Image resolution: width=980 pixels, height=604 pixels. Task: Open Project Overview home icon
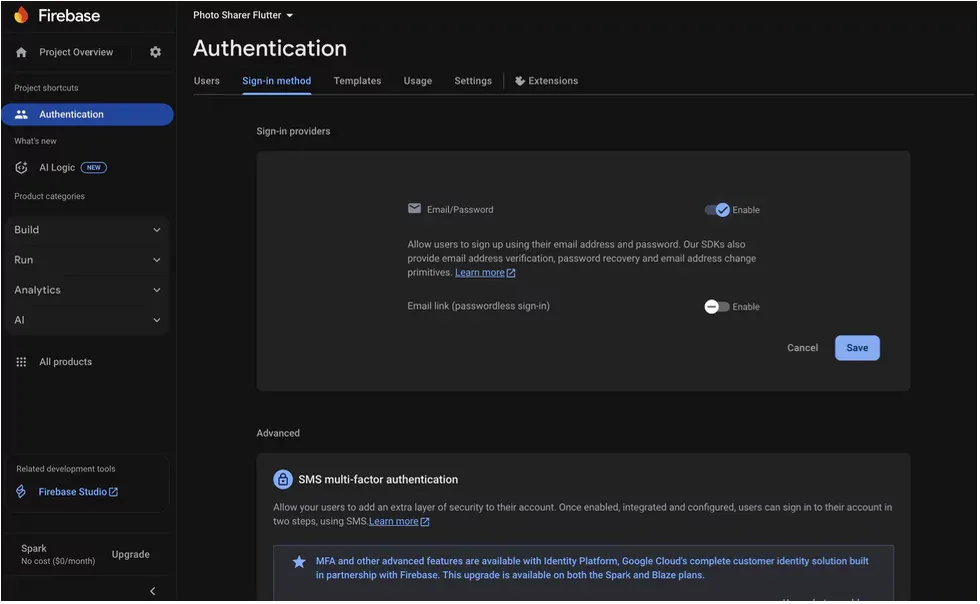pyautogui.click(x=21, y=53)
